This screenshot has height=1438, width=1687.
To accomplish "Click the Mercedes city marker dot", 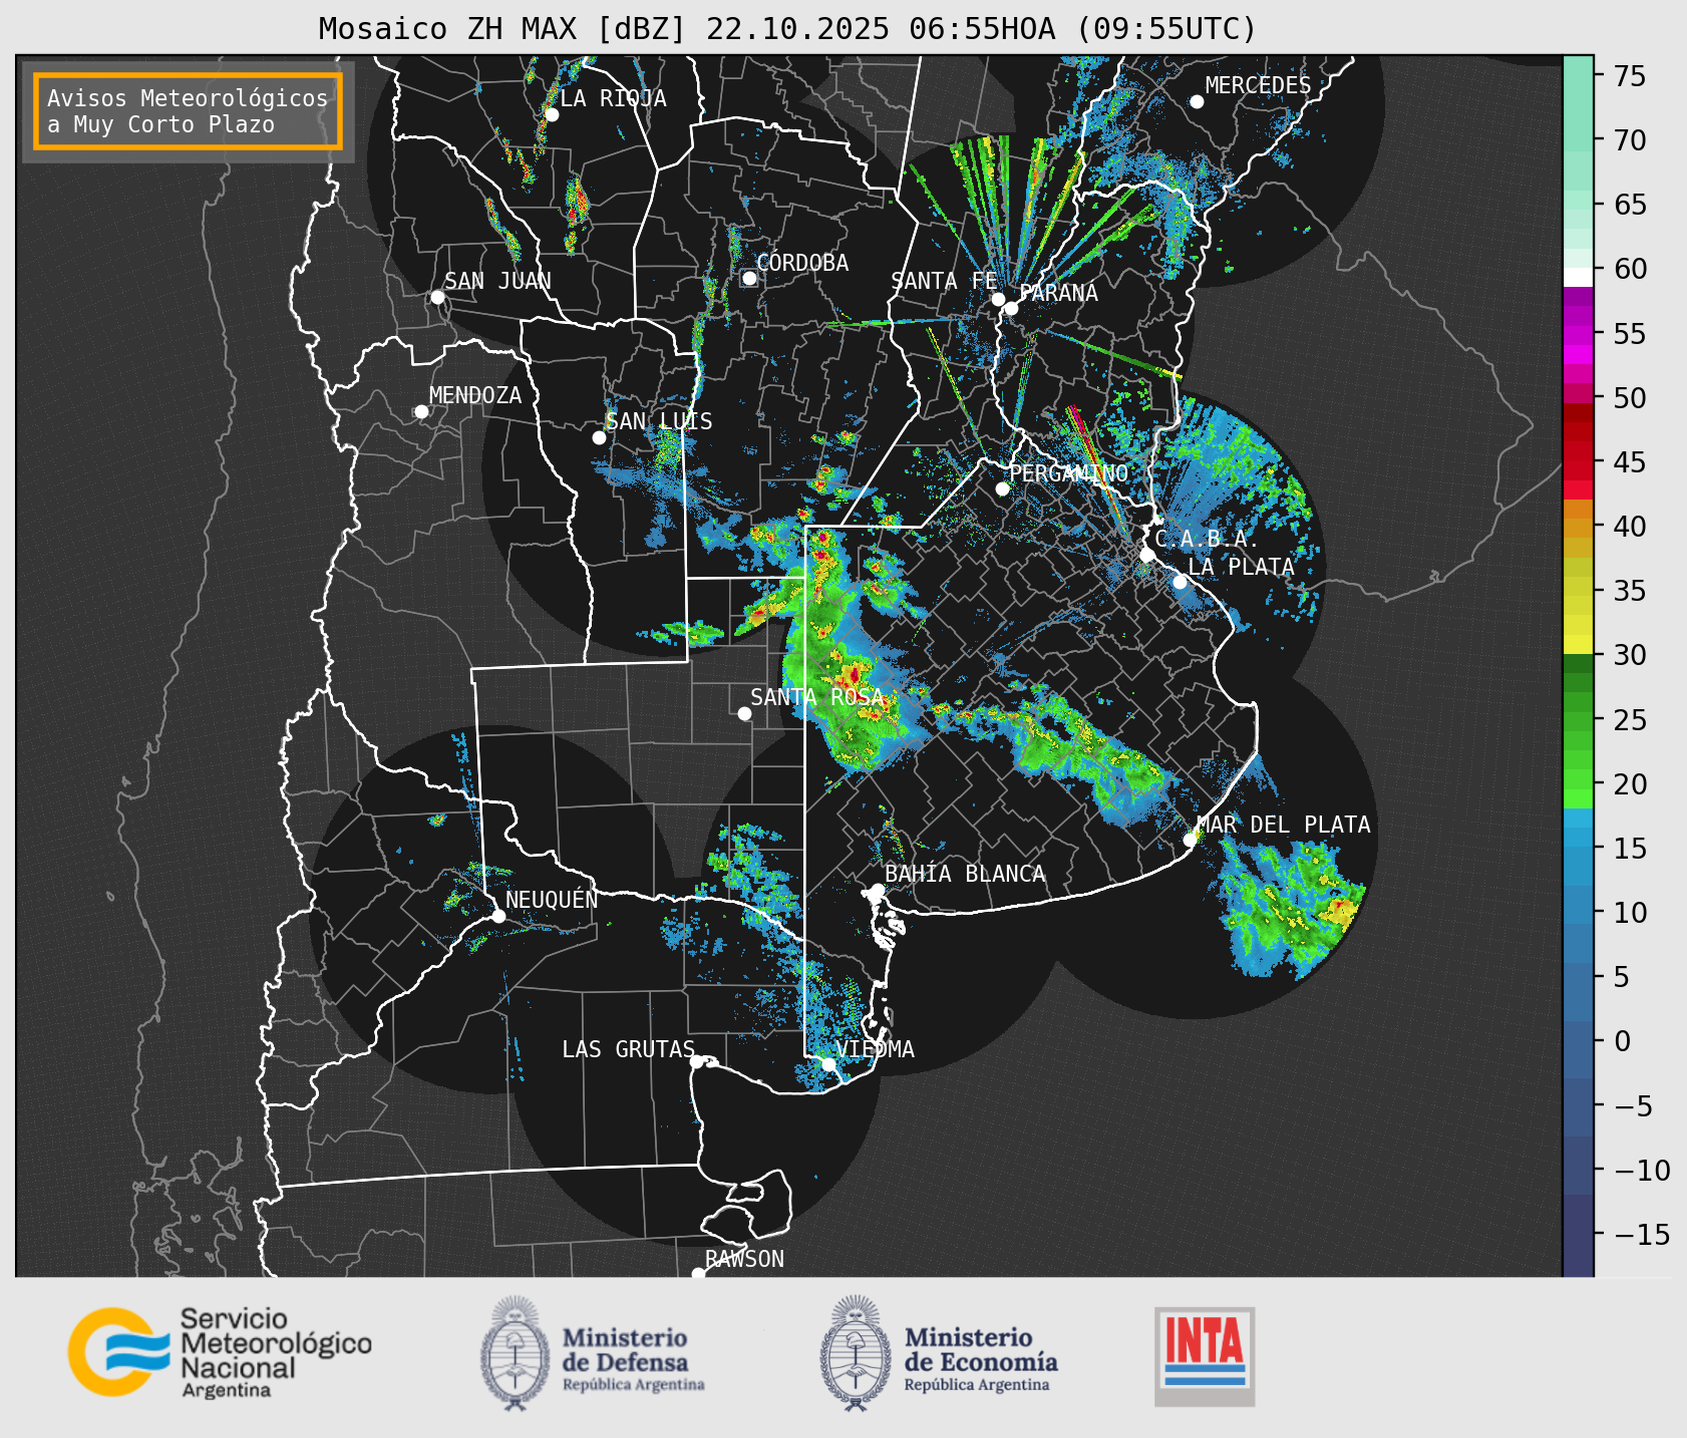I will pyautogui.click(x=1196, y=102).
